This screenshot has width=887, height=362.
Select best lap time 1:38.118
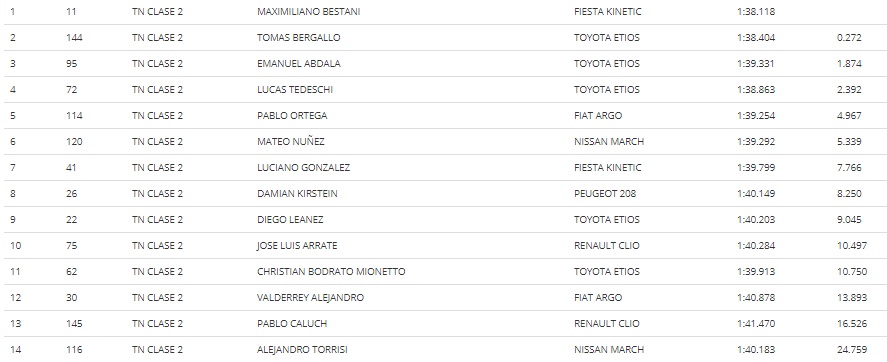pos(756,11)
